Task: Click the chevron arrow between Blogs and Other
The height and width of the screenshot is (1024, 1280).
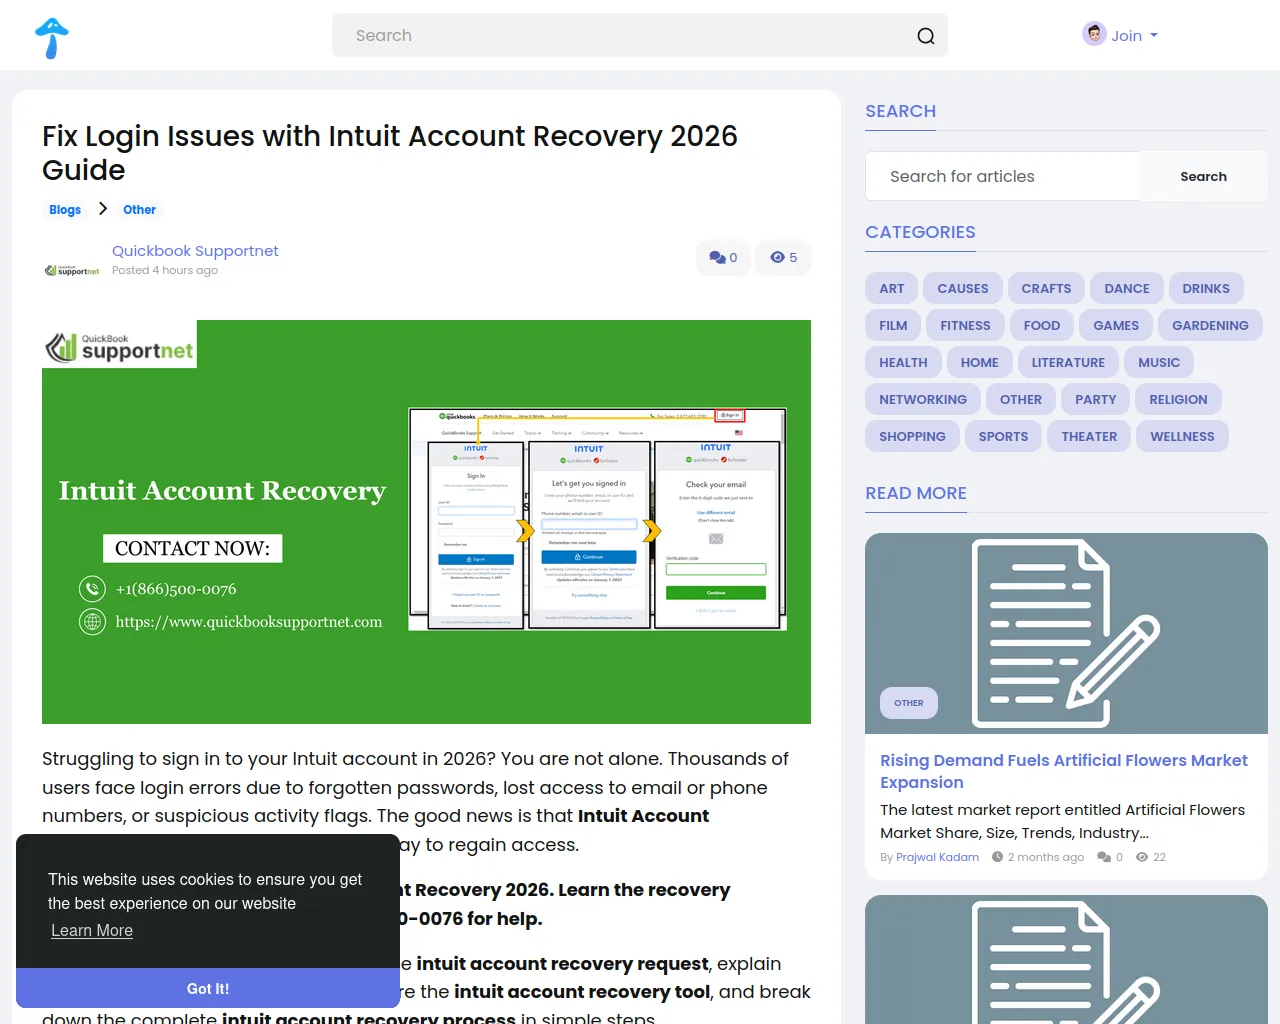Action: coord(102,209)
